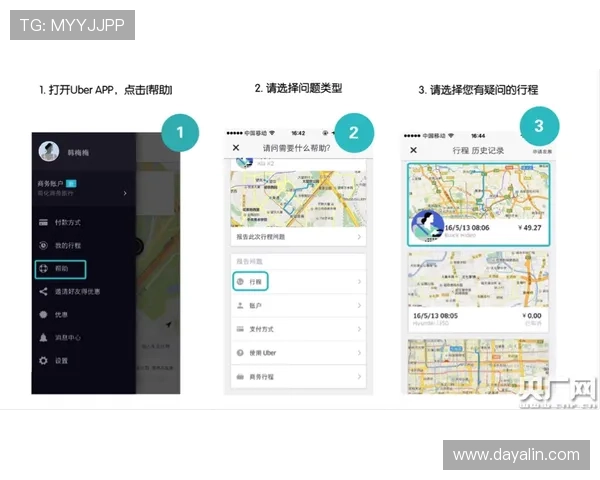Screen dimensions: 600x480
Task: Click the link in the trip history header's right corner
Action: click(x=542, y=151)
